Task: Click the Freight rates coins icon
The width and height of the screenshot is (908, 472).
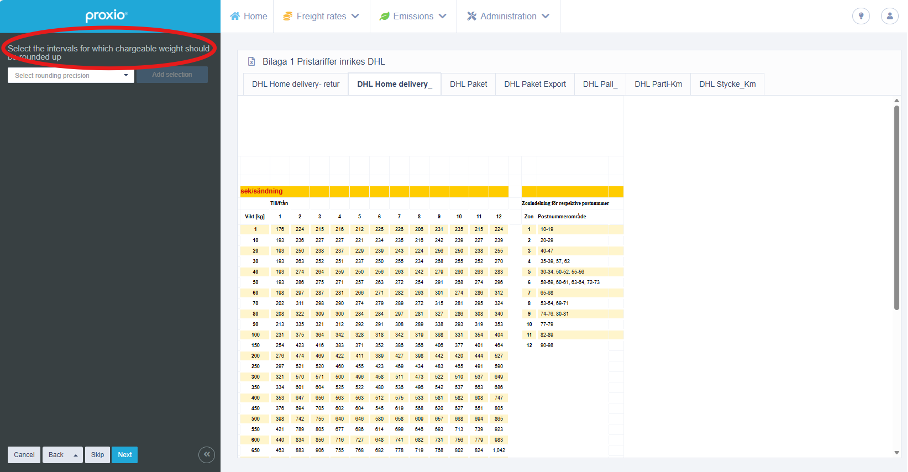Action: 287,16
